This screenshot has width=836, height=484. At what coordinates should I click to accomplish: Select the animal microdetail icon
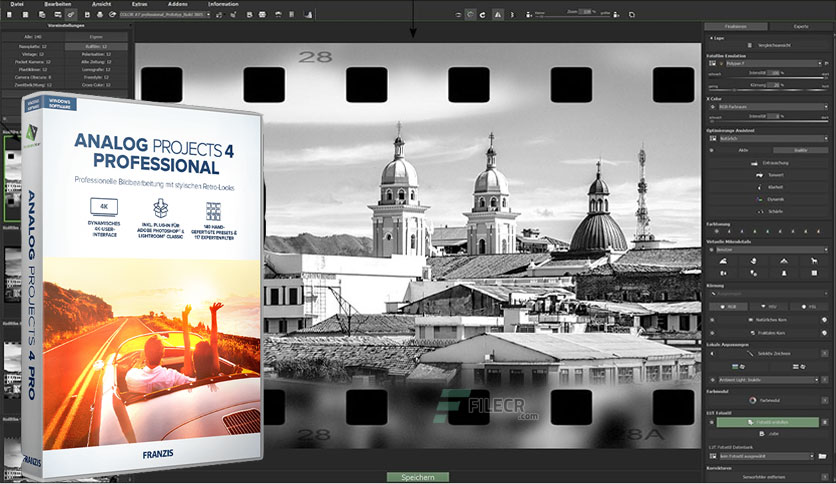(x=814, y=261)
